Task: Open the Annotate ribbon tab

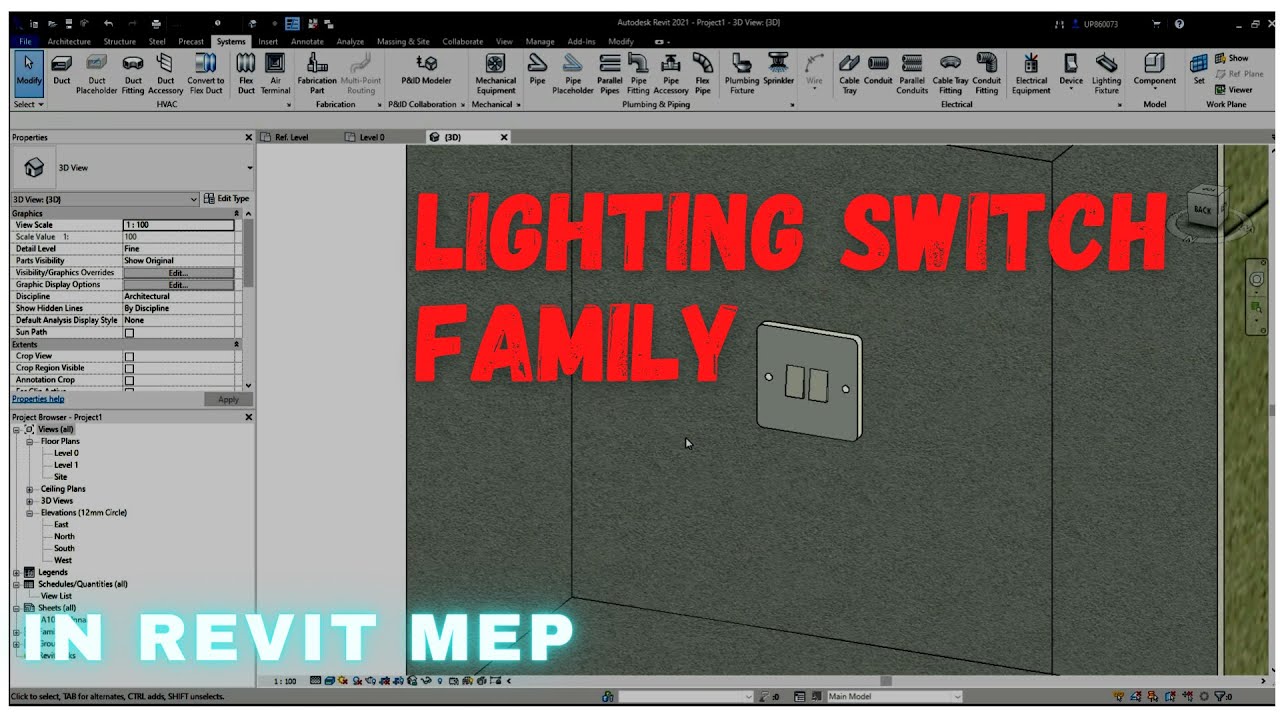Action: pyautogui.click(x=307, y=42)
